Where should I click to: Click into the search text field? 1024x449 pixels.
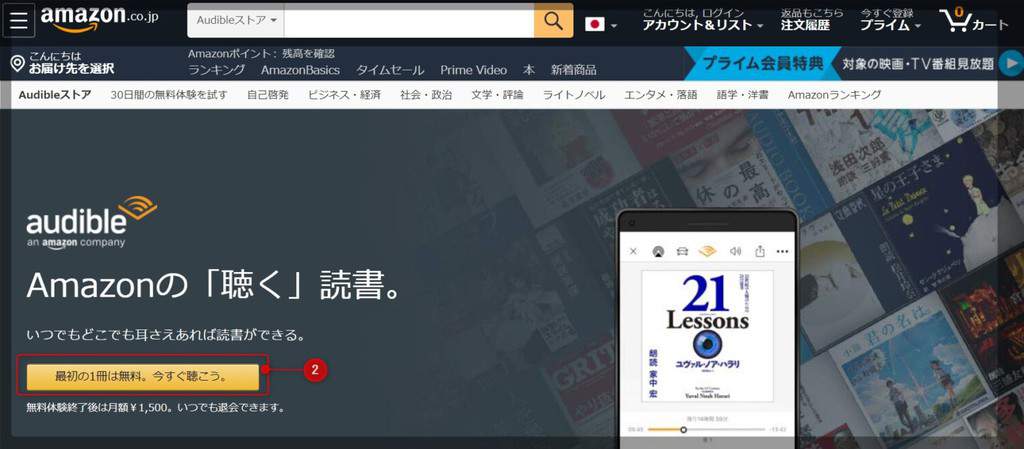point(409,21)
